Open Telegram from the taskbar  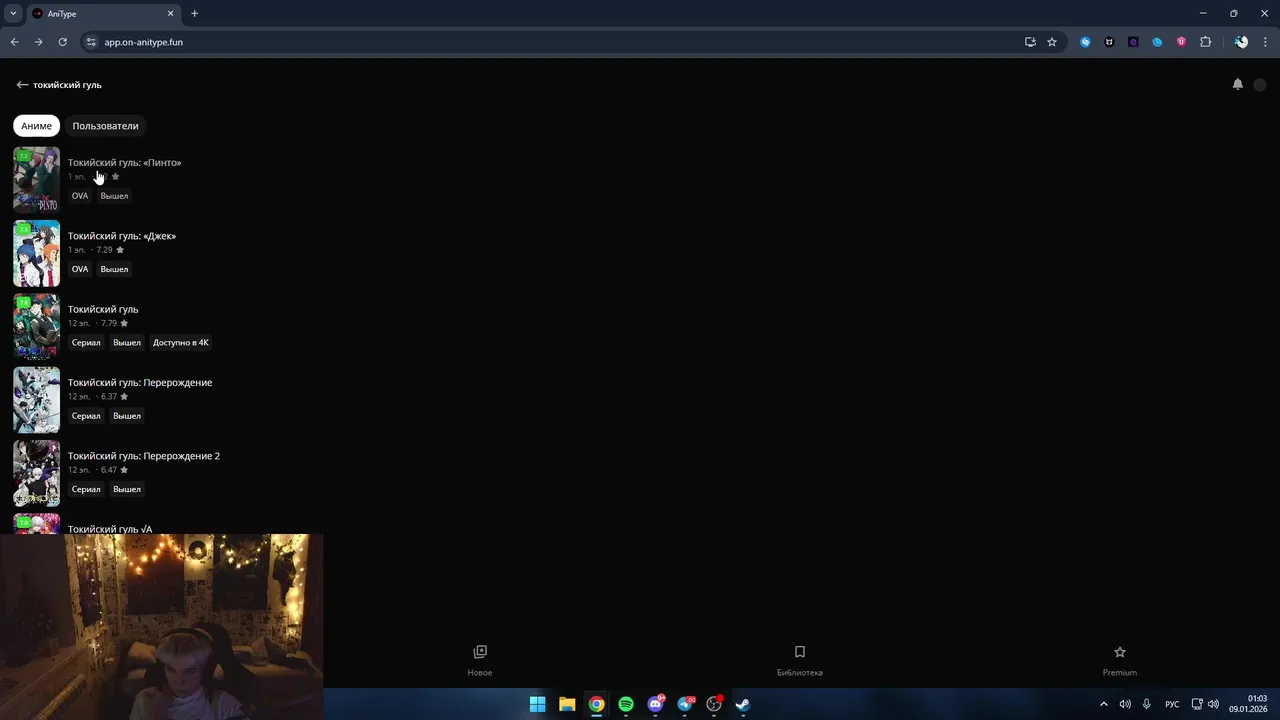[685, 704]
